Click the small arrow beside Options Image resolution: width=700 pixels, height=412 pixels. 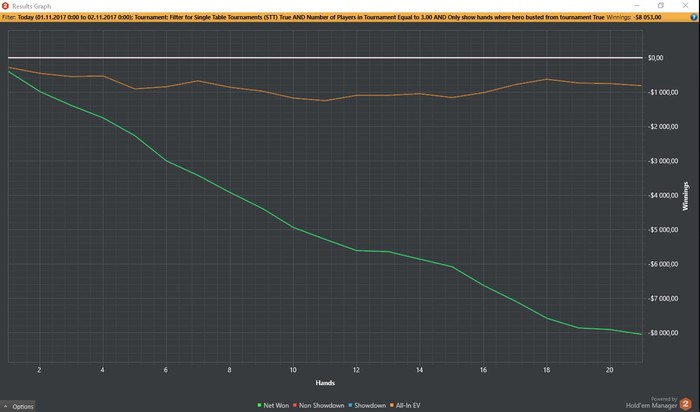5,406
